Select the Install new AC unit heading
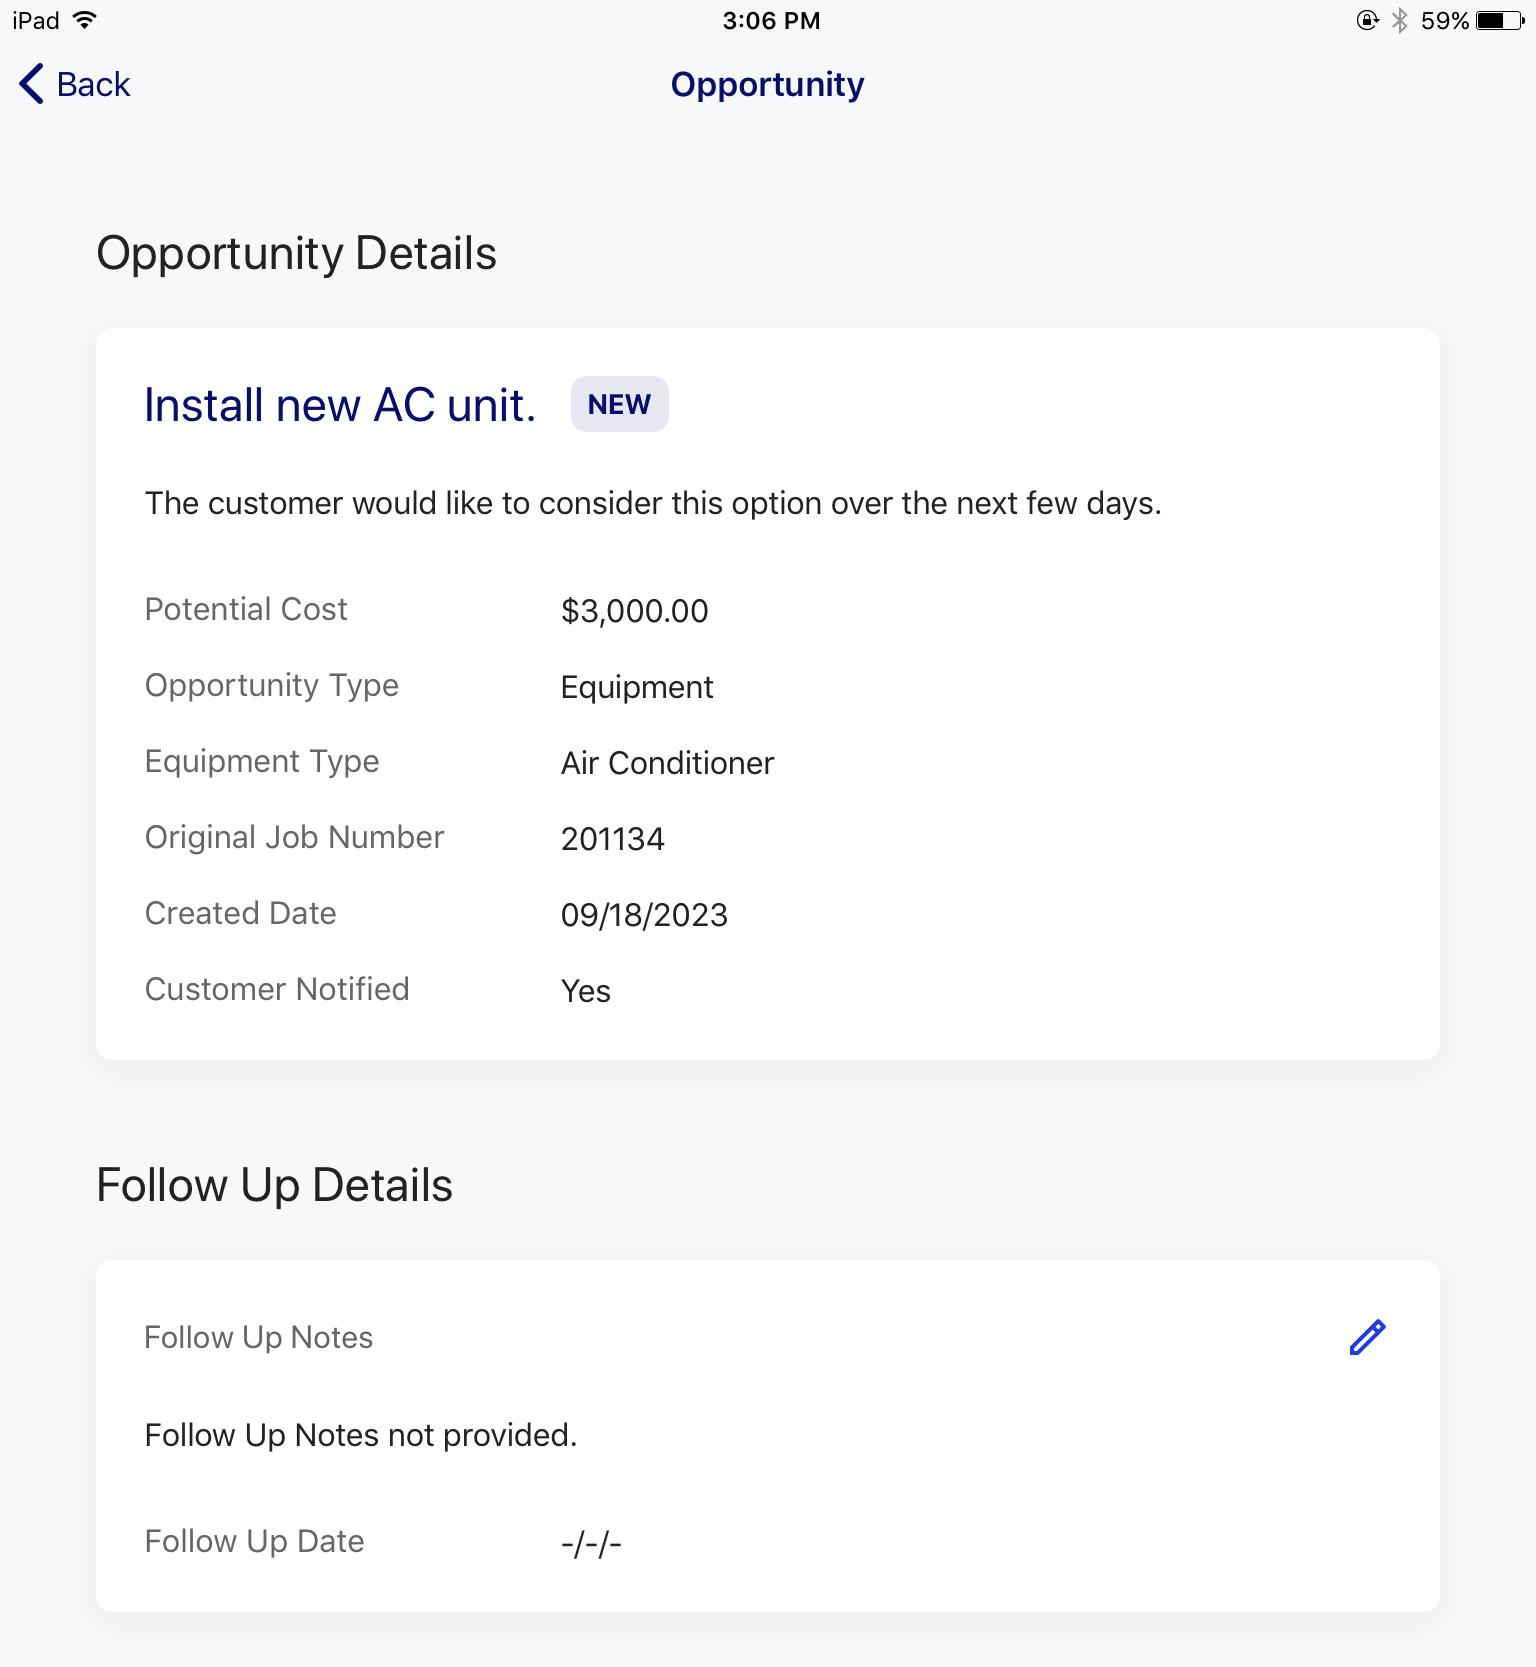The image size is (1536, 1667). (x=340, y=405)
